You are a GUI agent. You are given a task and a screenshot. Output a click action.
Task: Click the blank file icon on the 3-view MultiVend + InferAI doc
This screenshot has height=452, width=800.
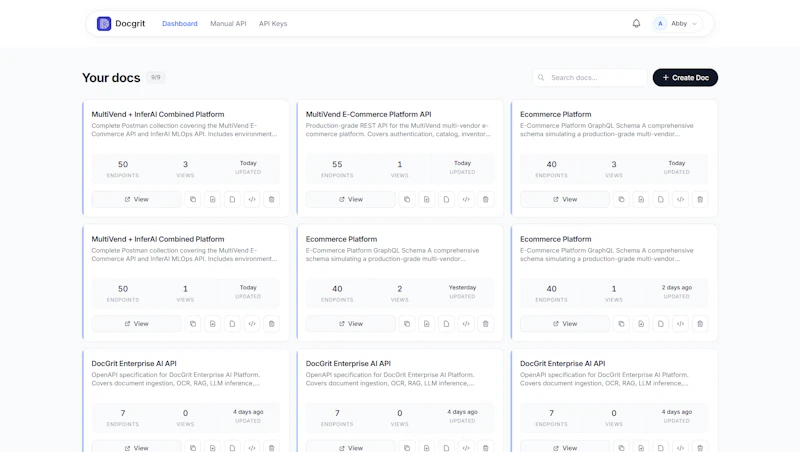232,199
